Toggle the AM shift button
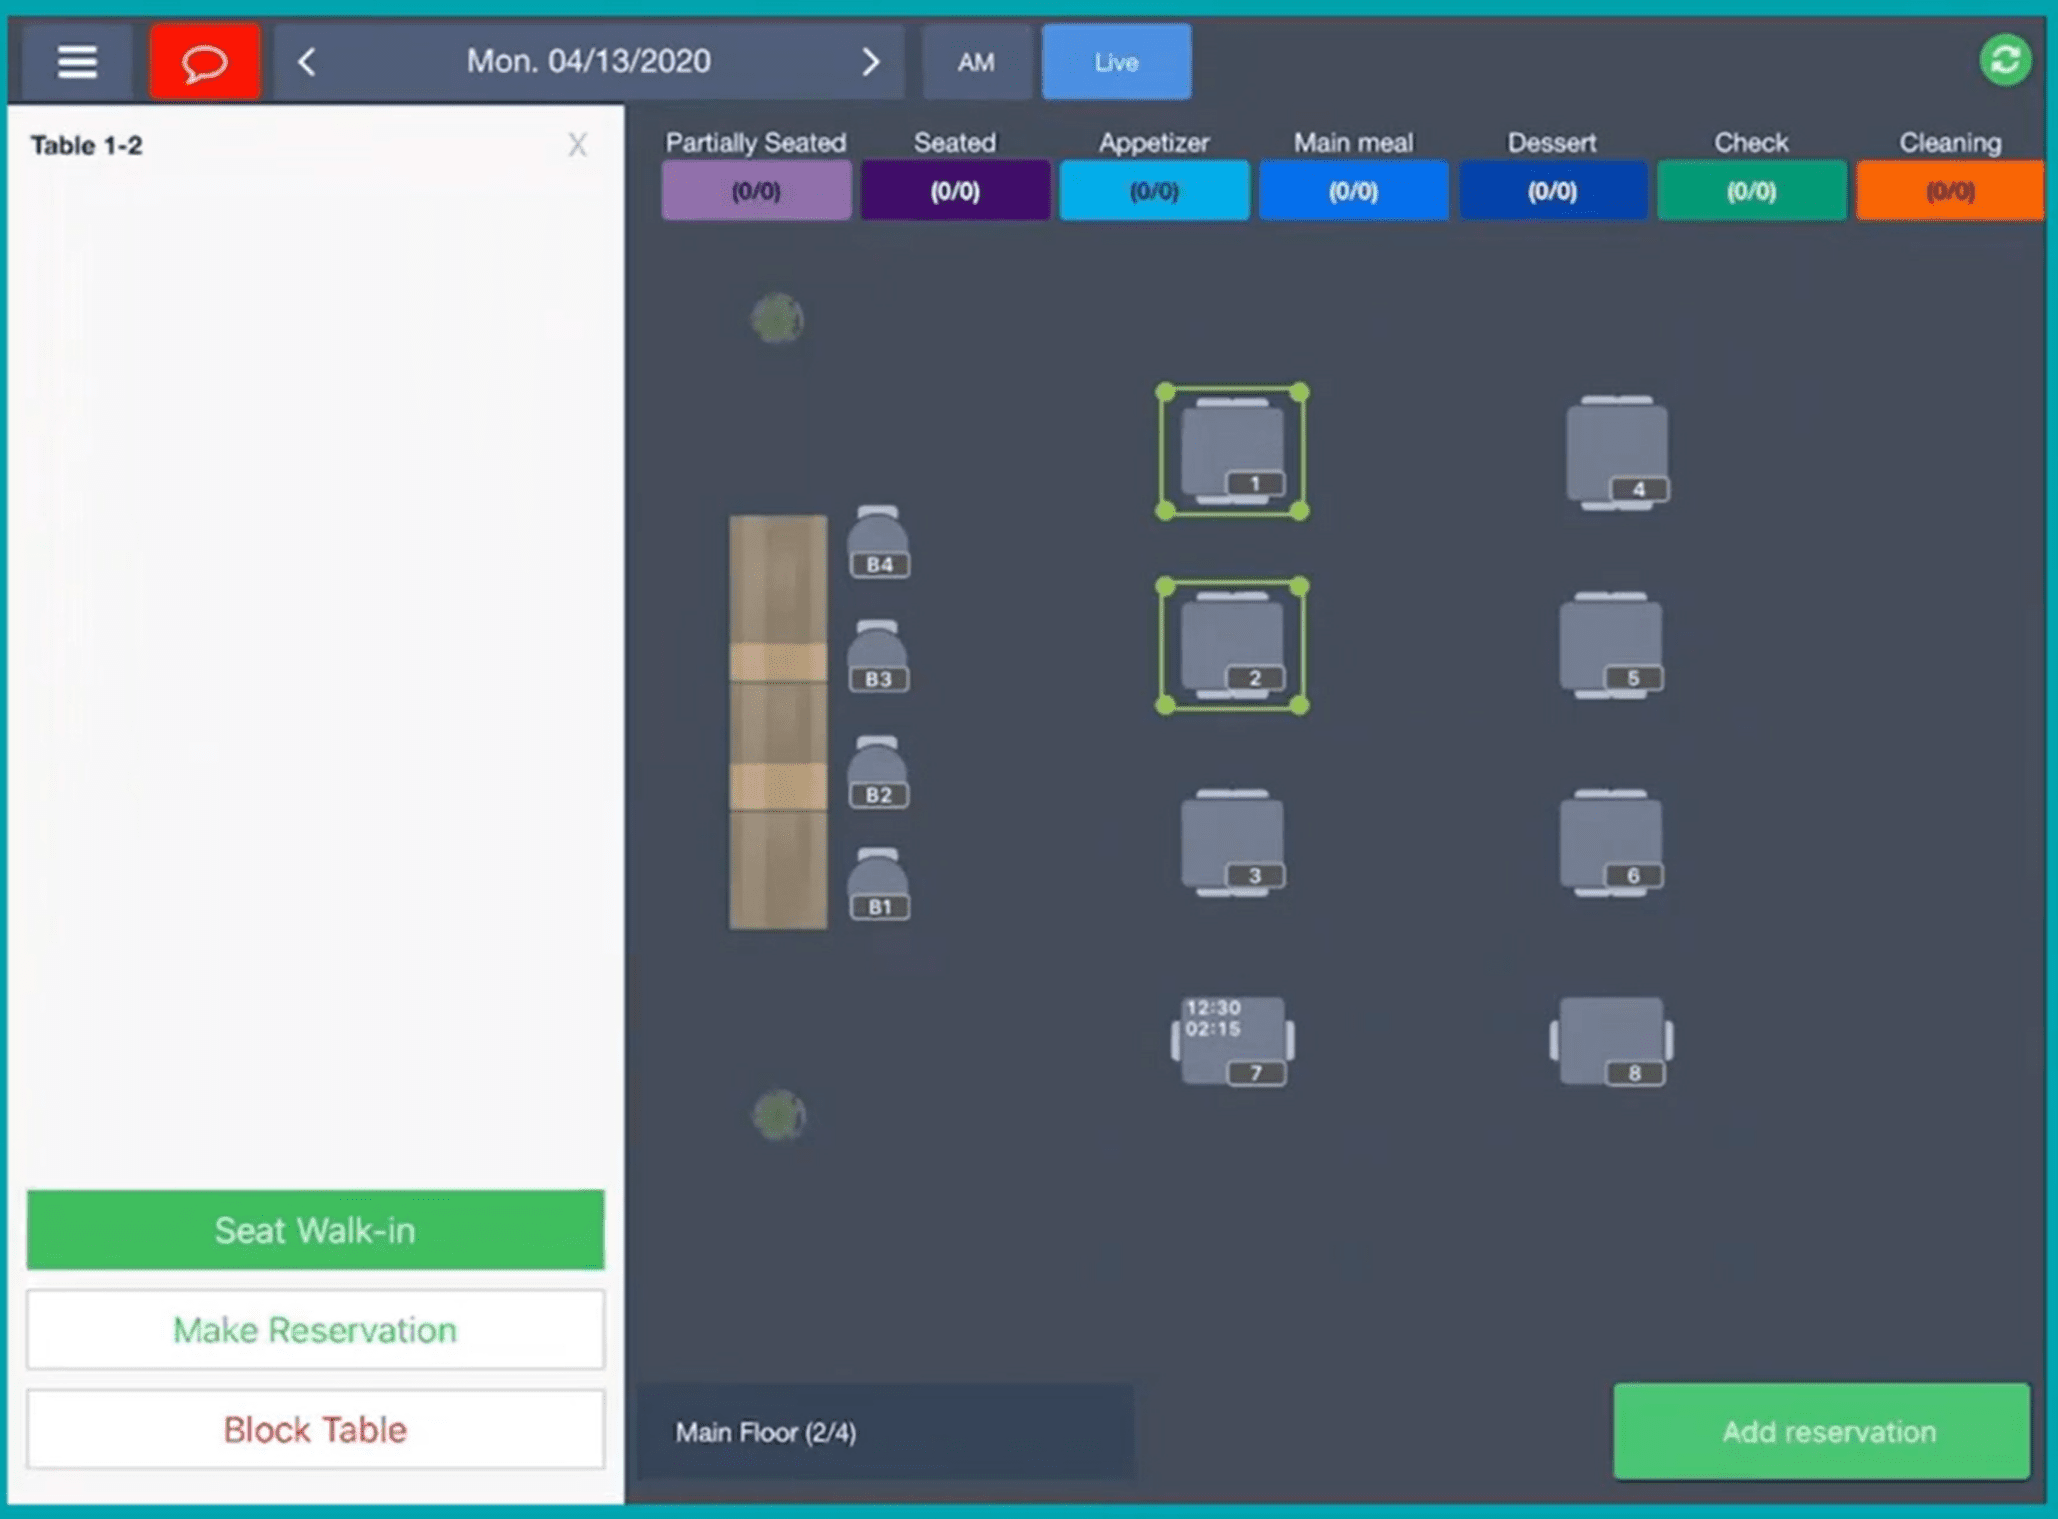Viewport: 2058px width, 1519px height. pos(975,62)
